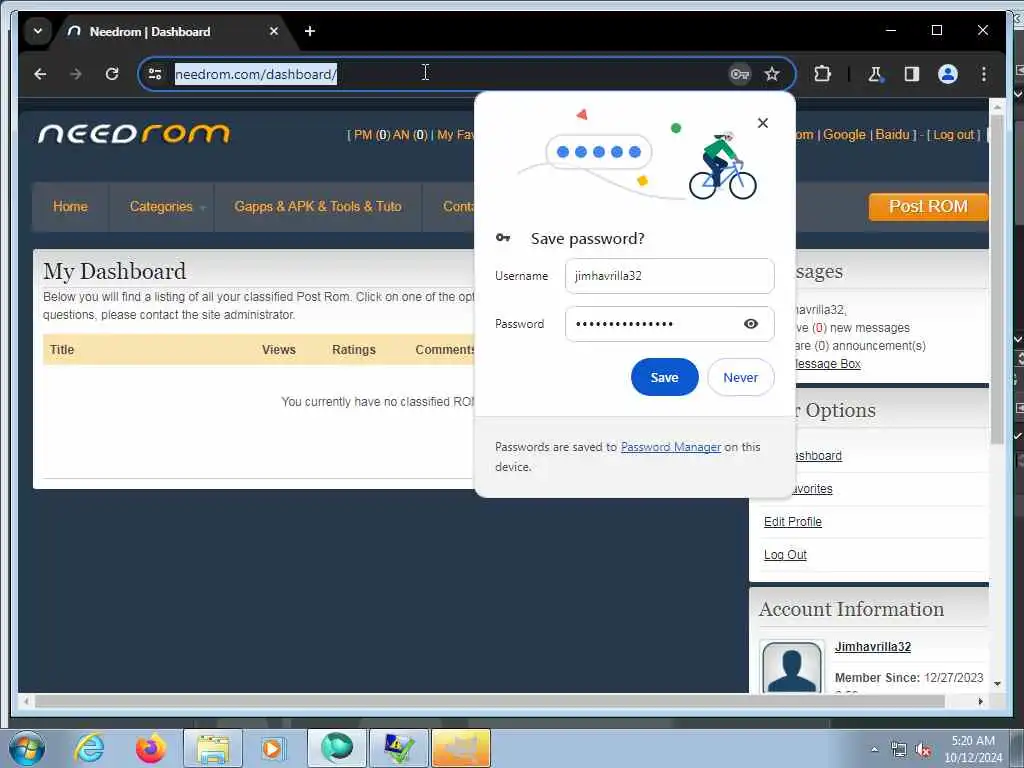Screen dimensions: 1024x768
Task: Open the Extensions puzzle icon
Action: pyautogui.click(x=822, y=74)
